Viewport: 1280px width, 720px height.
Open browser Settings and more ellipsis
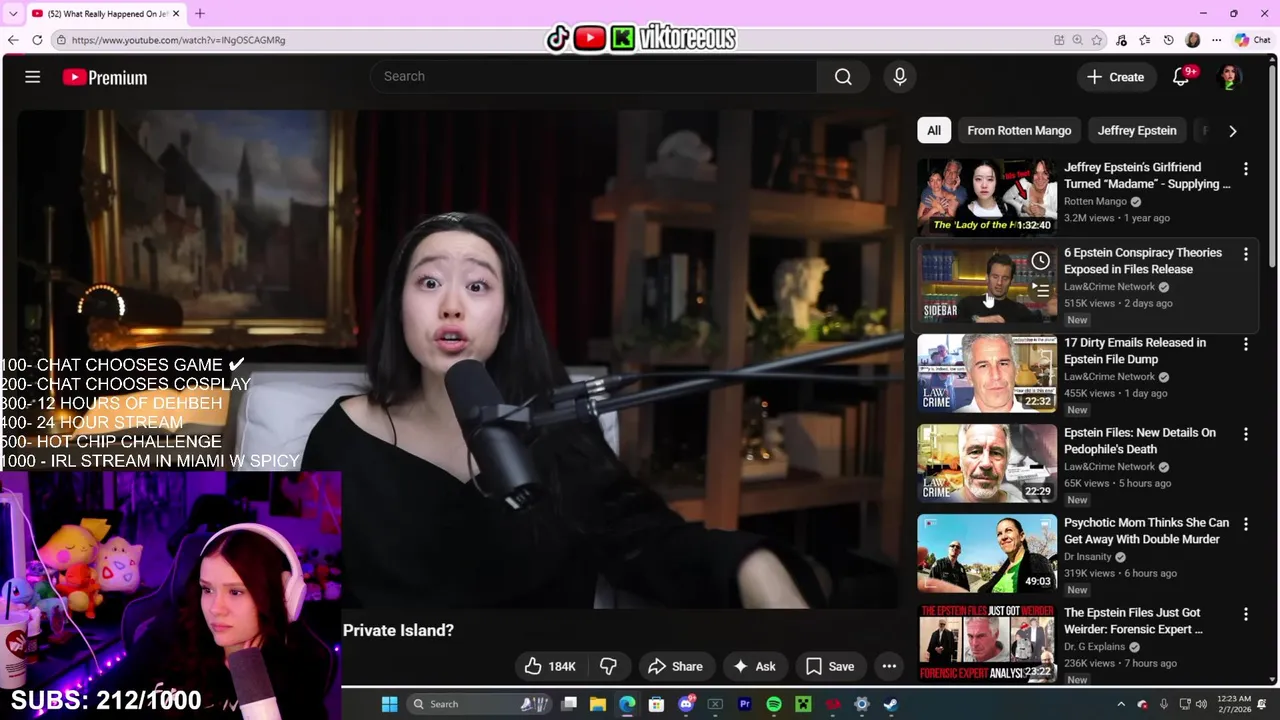(x=1216, y=40)
